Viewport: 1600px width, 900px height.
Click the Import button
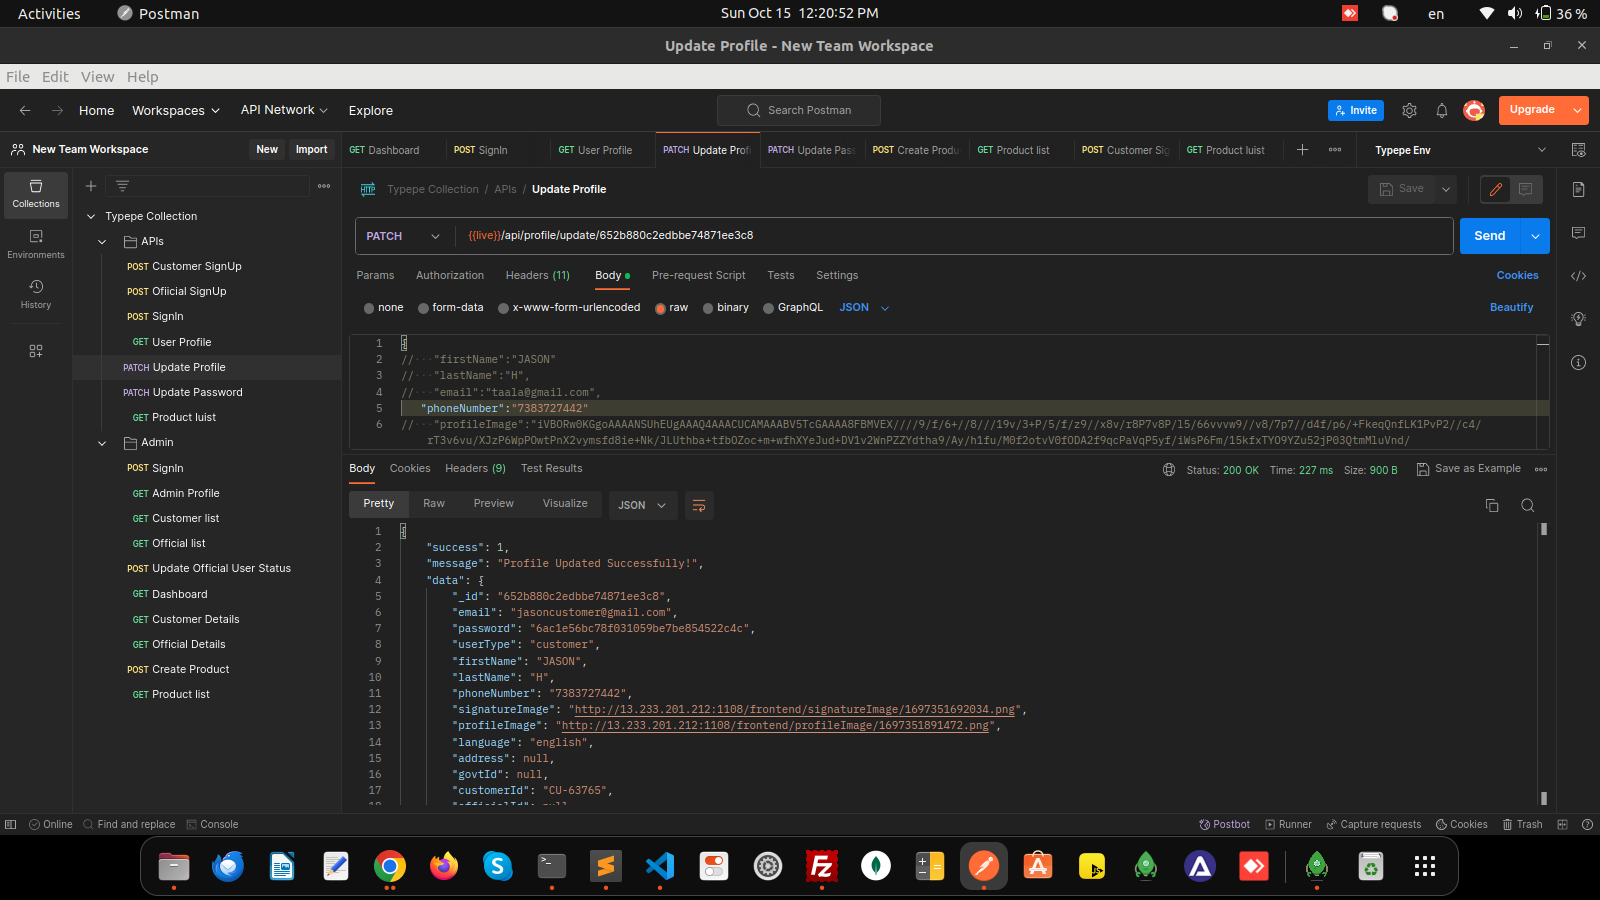[x=311, y=150]
